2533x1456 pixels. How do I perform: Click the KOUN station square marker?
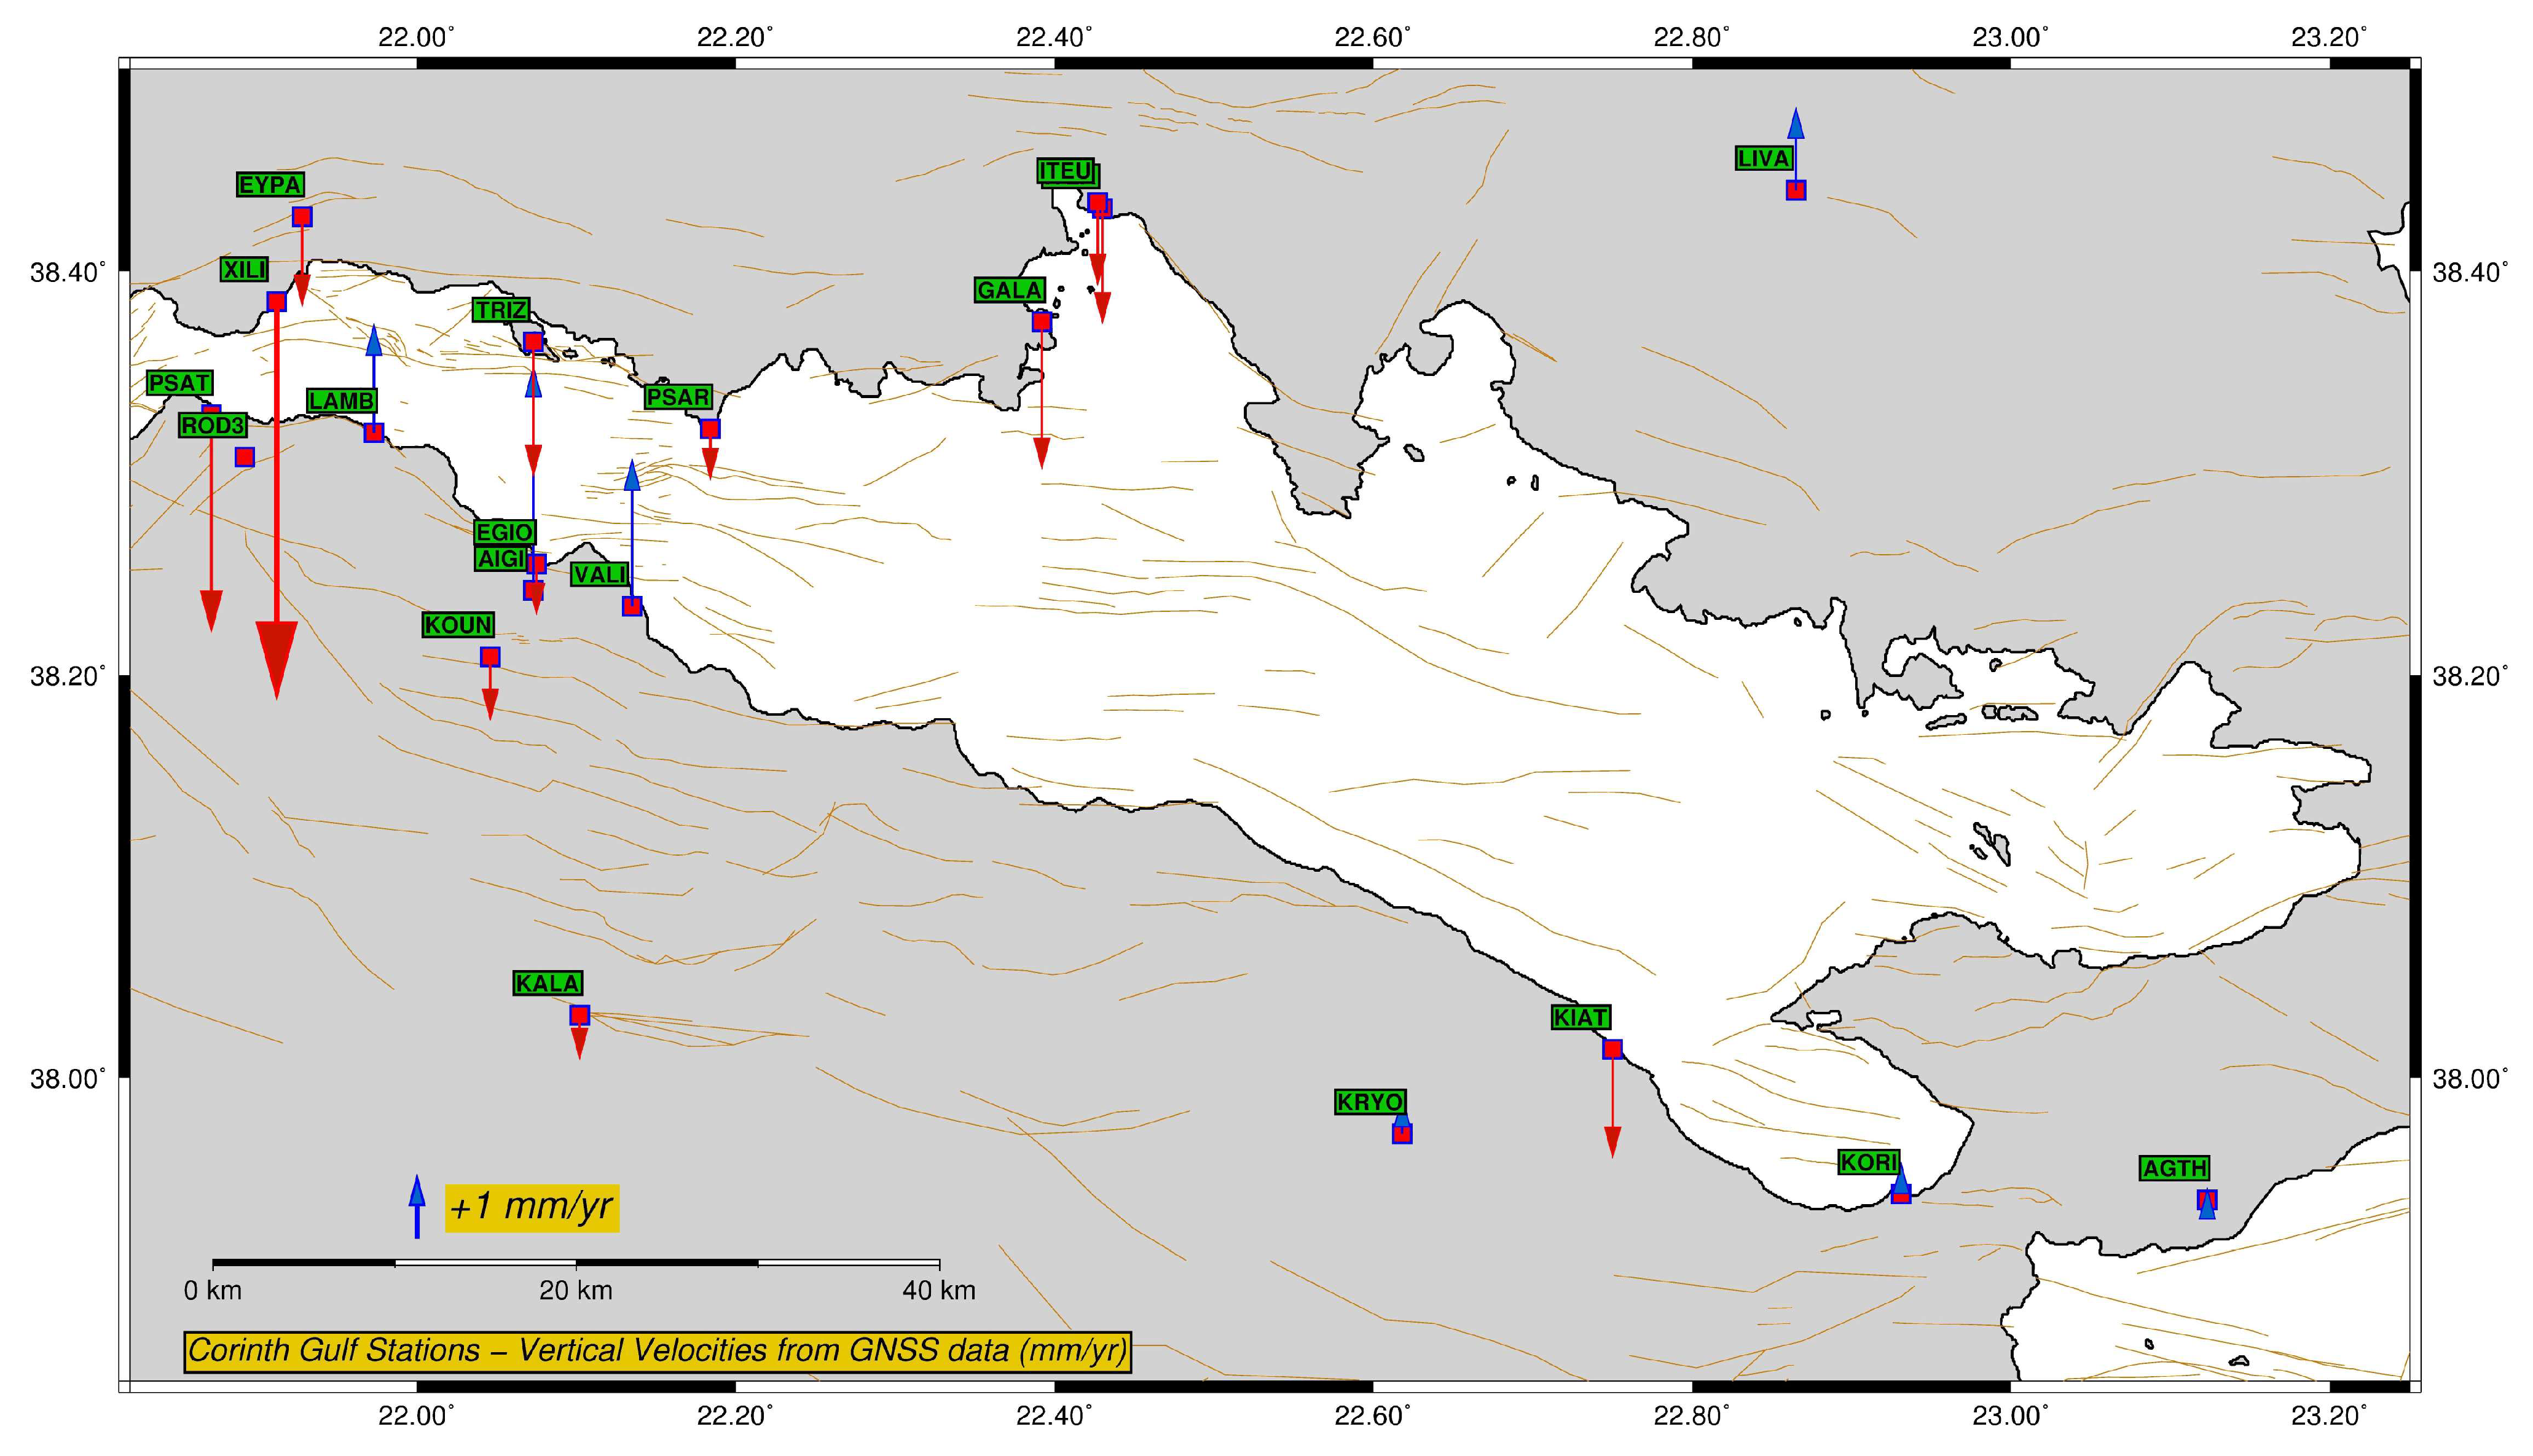(x=490, y=657)
